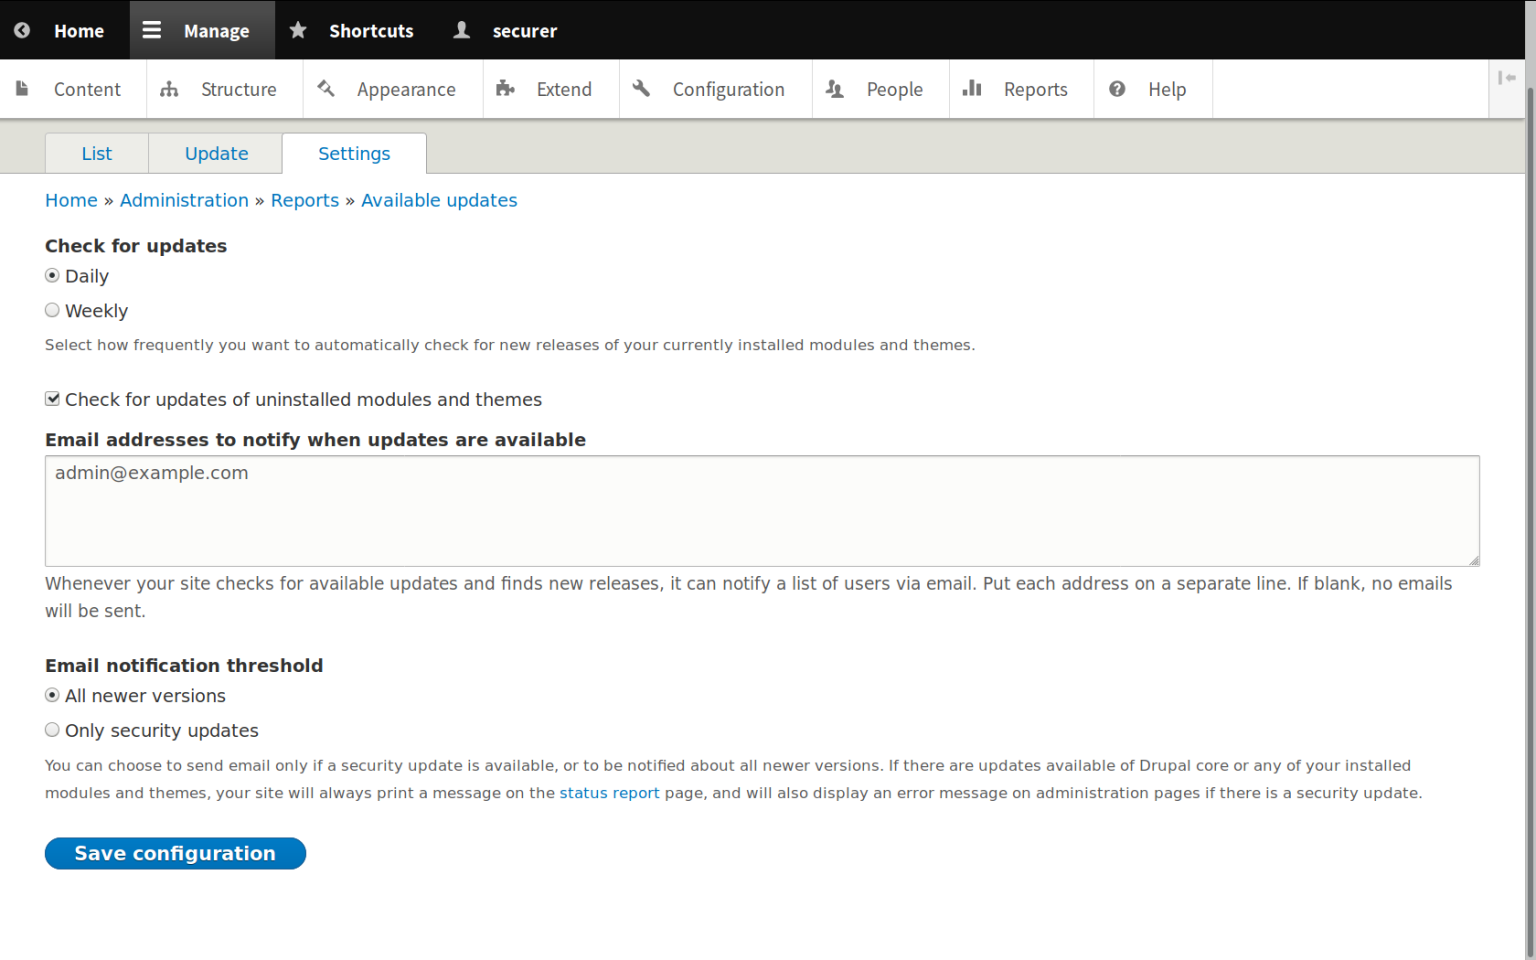Viewport: 1536px width, 960px height.
Task: Click the Reports bar-chart icon
Action: tap(971, 88)
